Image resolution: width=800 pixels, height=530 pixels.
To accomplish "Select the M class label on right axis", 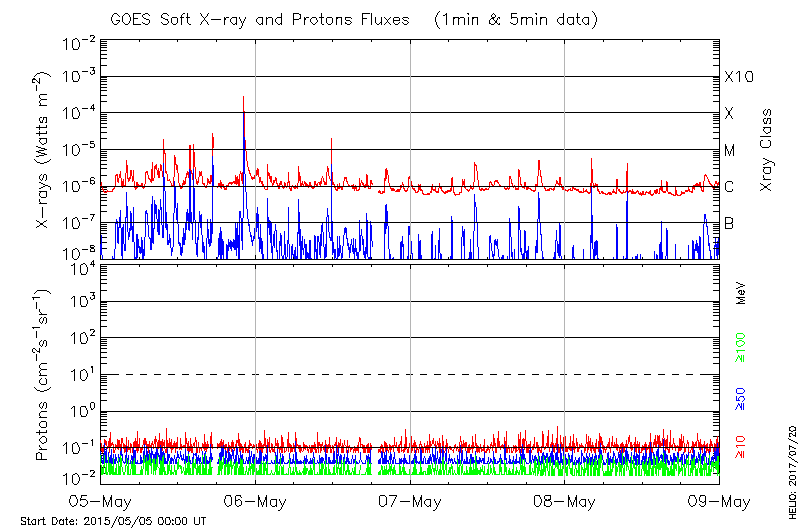I will coord(730,150).
